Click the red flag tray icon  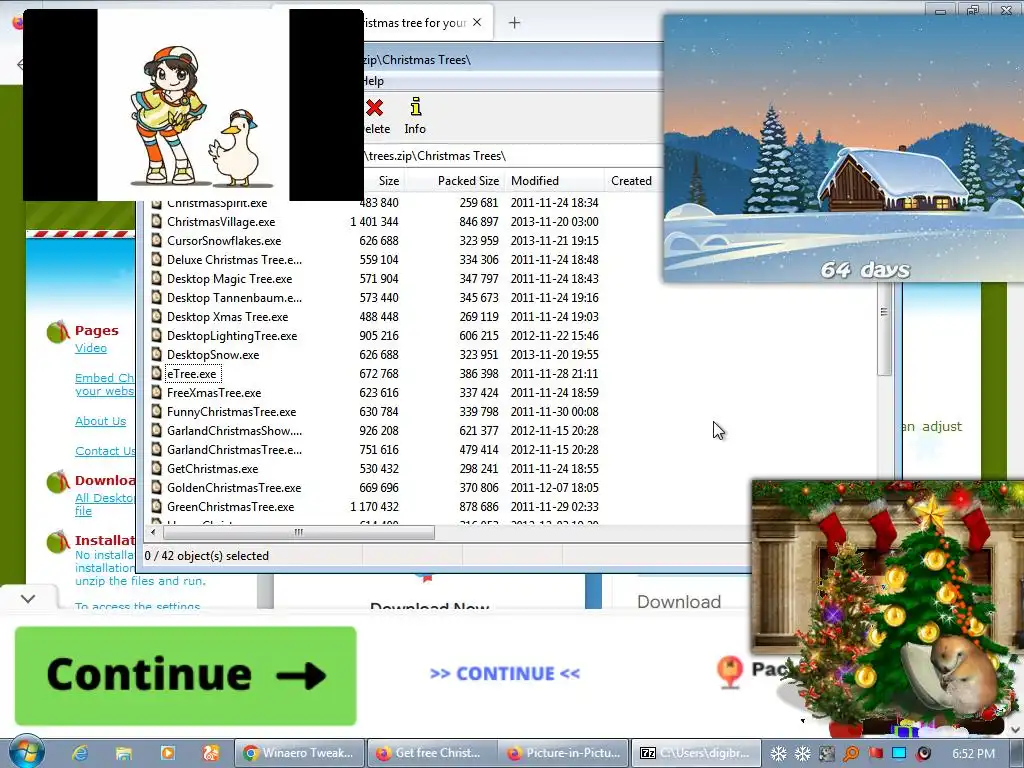pyautogui.click(x=875, y=753)
